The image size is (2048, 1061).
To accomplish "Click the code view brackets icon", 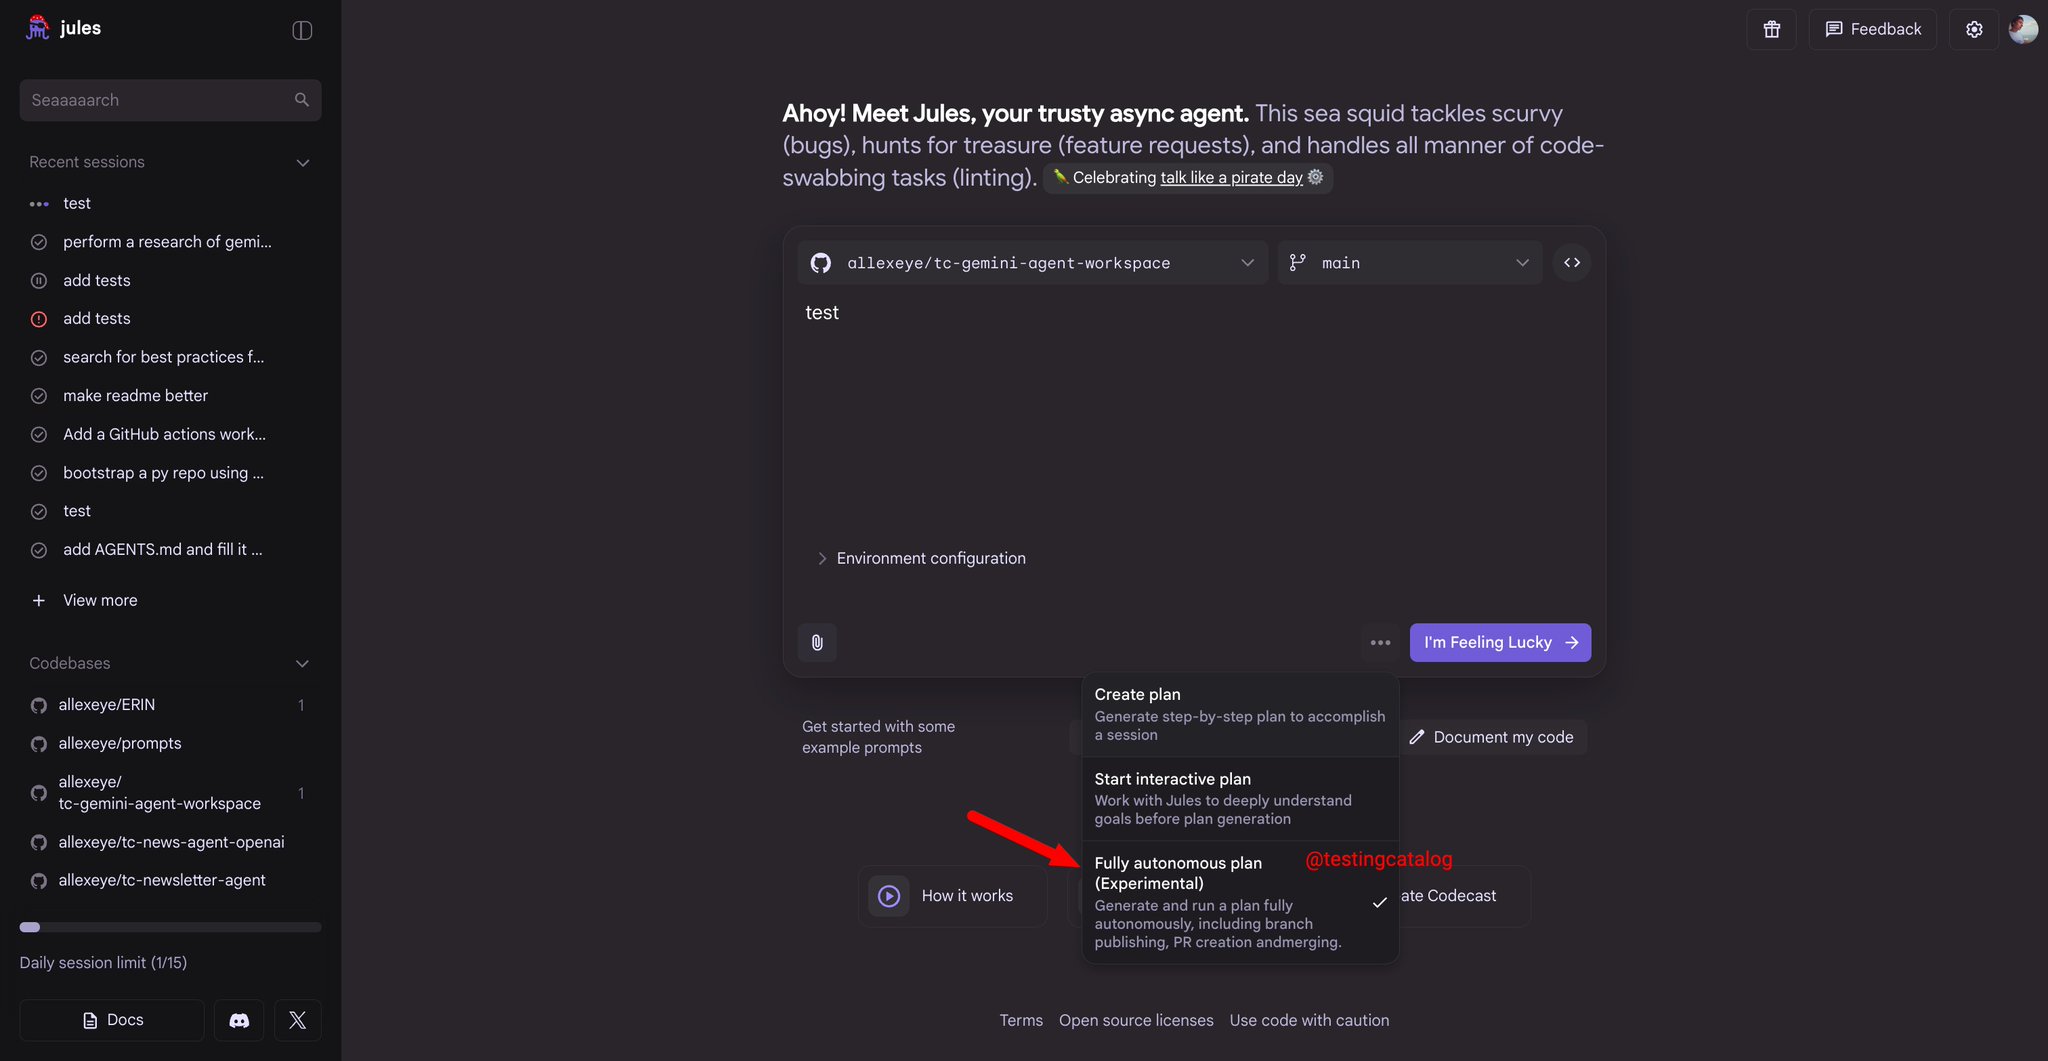I will [x=1572, y=263].
